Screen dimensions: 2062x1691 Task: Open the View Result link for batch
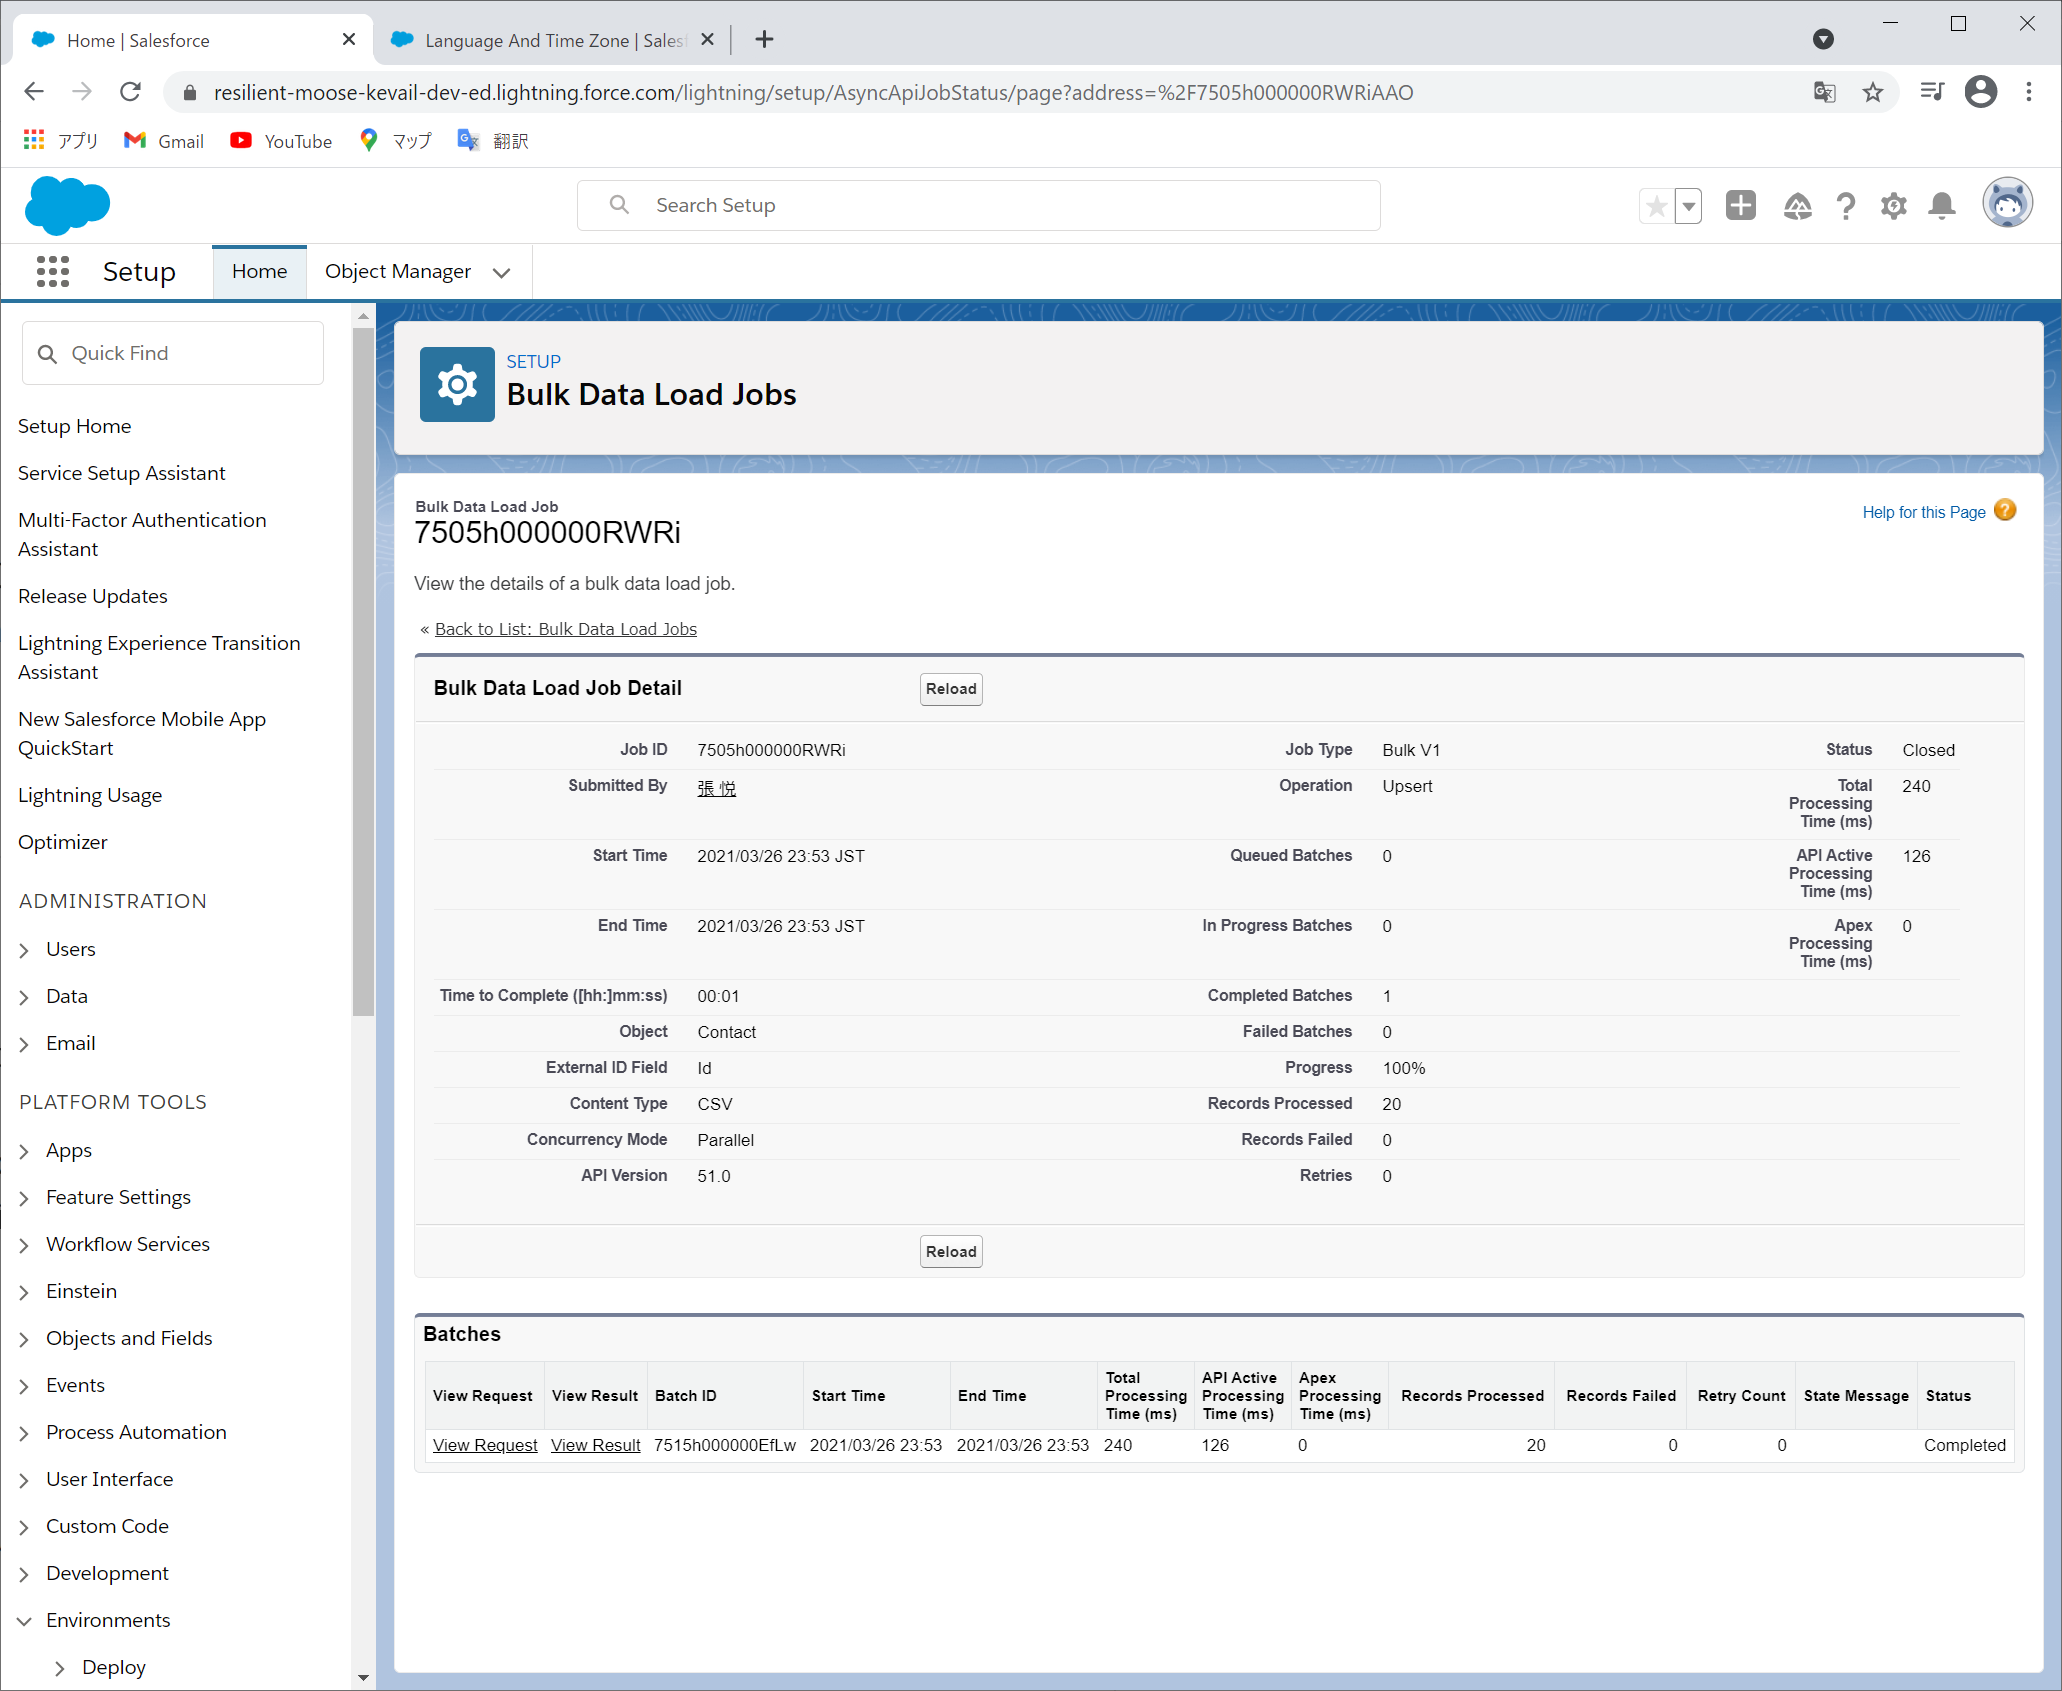click(x=595, y=1445)
